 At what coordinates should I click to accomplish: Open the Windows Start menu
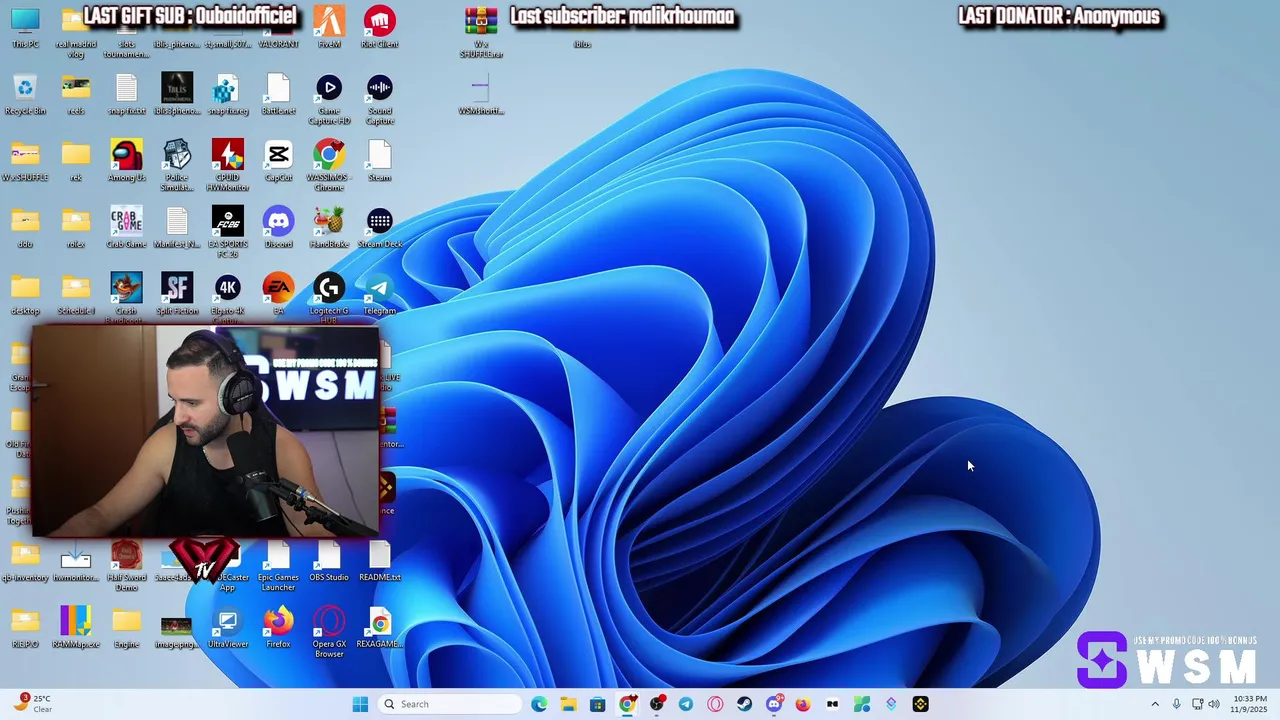360,704
